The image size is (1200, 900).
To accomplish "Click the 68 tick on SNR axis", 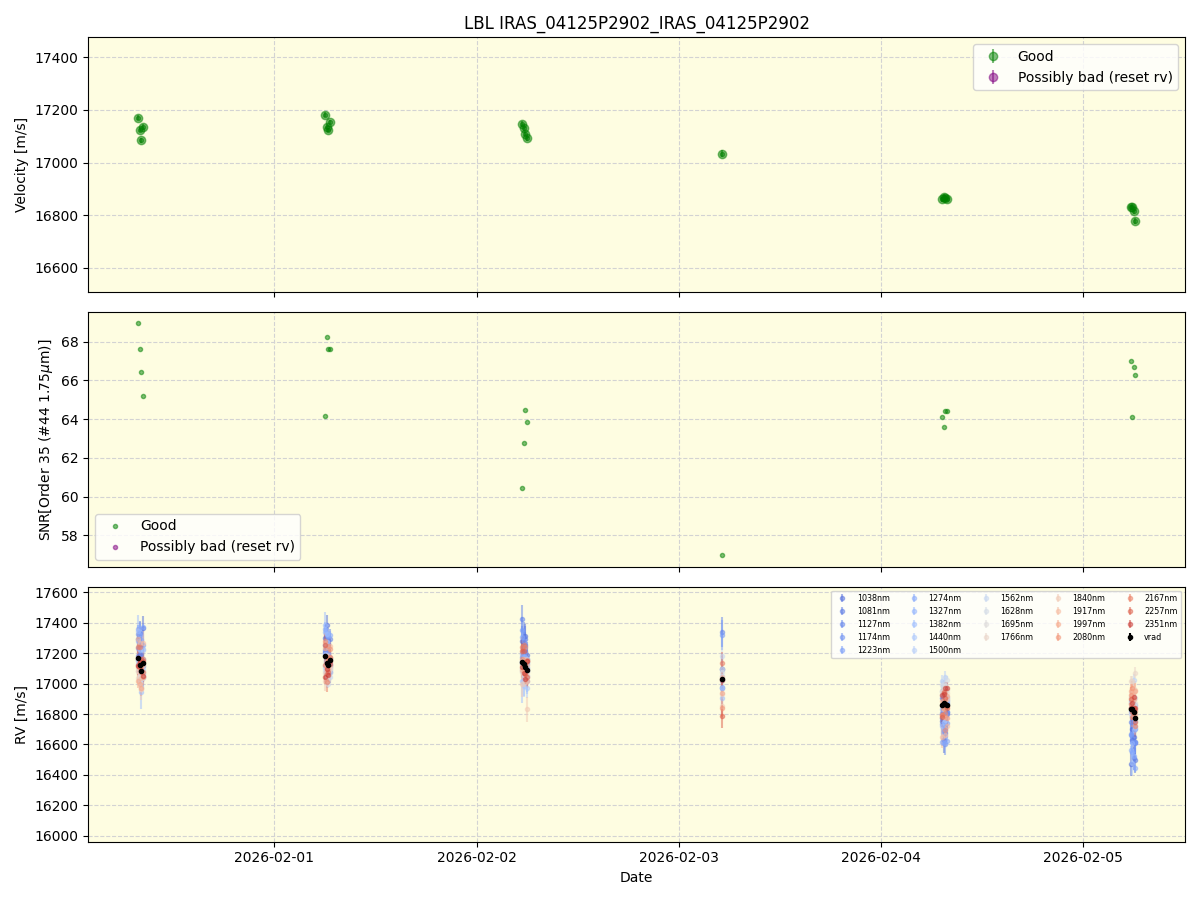I will click(71, 342).
